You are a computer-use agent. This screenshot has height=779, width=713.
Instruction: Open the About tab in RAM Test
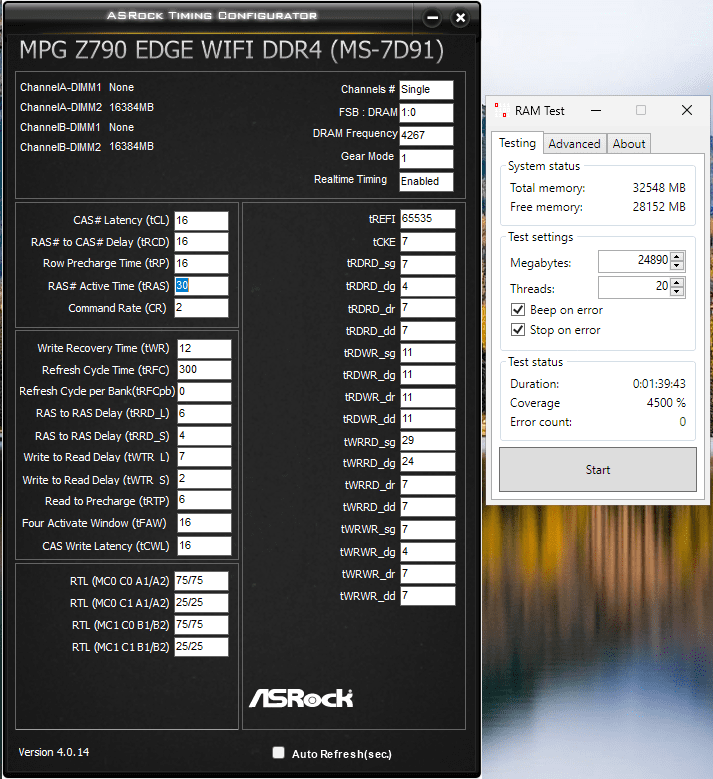[629, 144]
